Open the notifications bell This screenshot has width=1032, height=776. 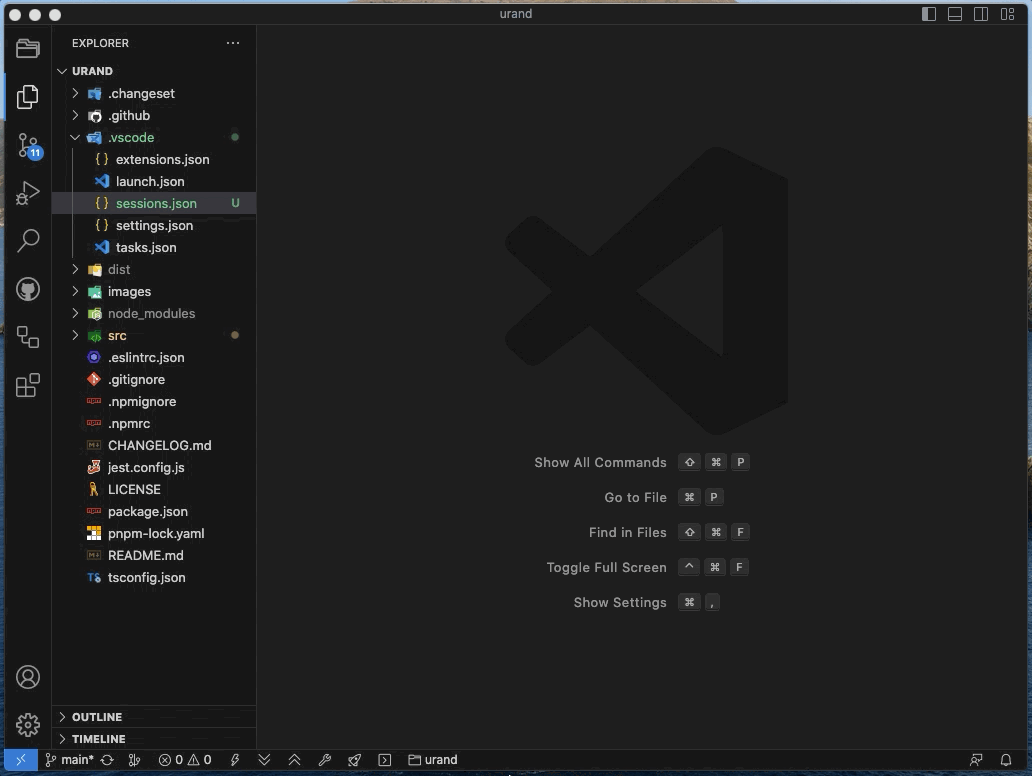[x=1006, y=760]
